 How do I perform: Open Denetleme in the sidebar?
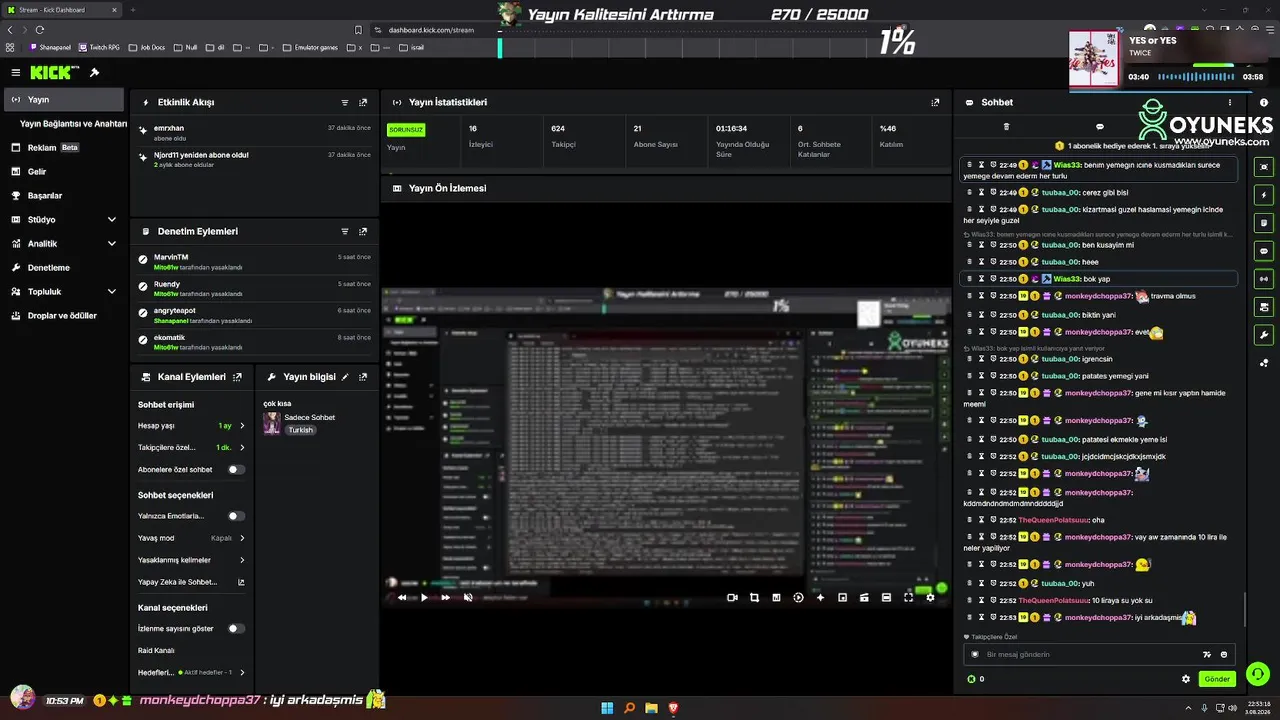click(65, 268)
